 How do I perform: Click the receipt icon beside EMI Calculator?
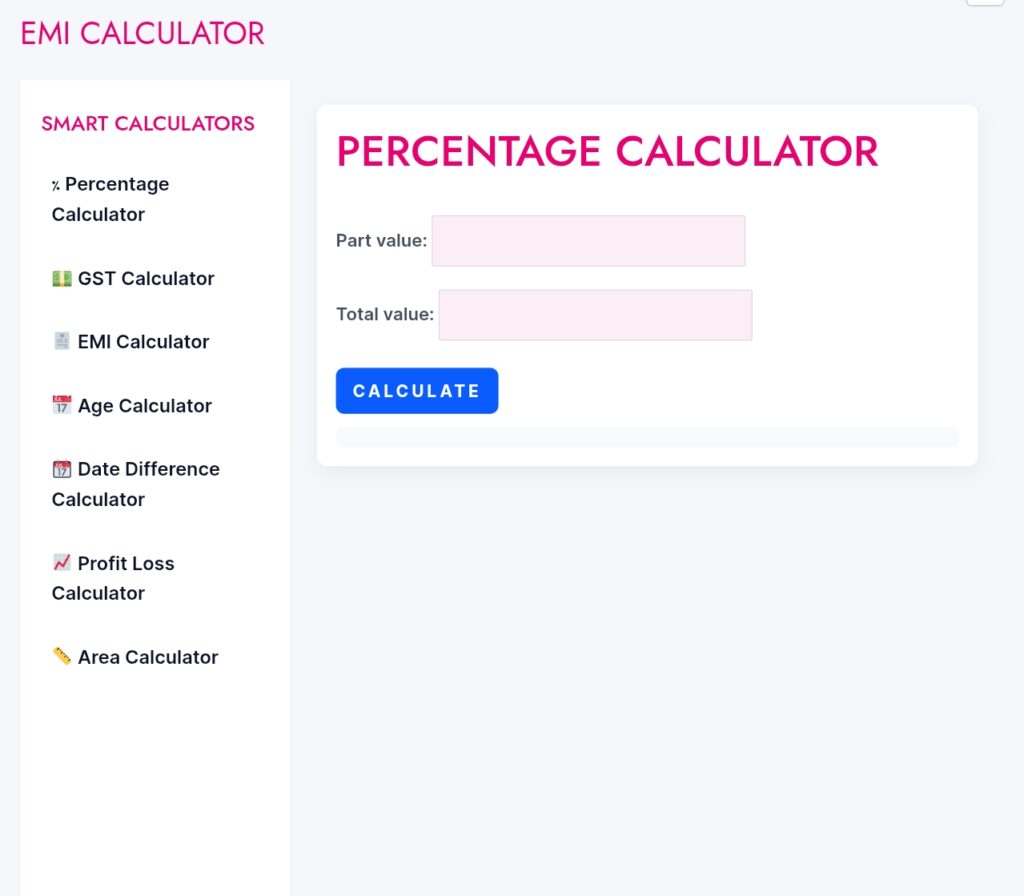pos(61,341)
